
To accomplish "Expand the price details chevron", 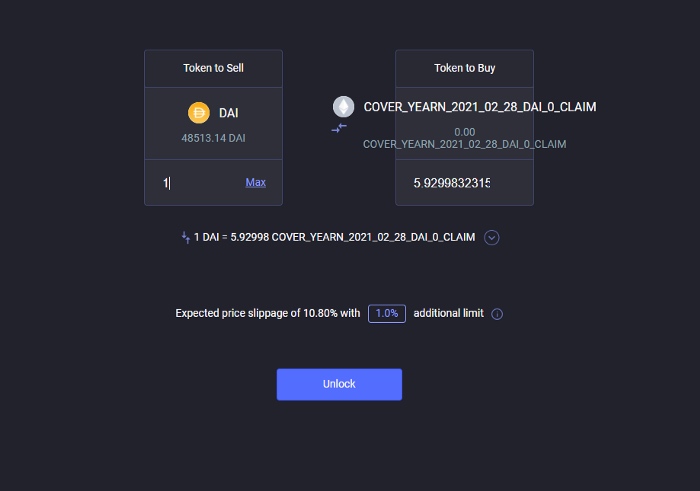I will [492, 237].
